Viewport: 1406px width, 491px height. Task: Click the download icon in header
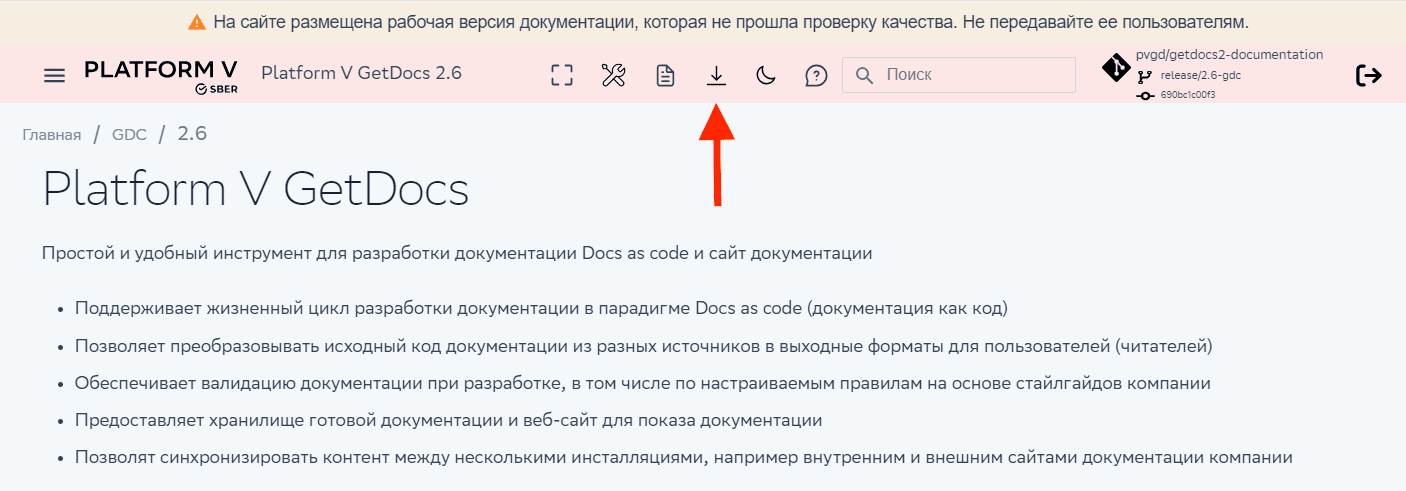point(716,75)
